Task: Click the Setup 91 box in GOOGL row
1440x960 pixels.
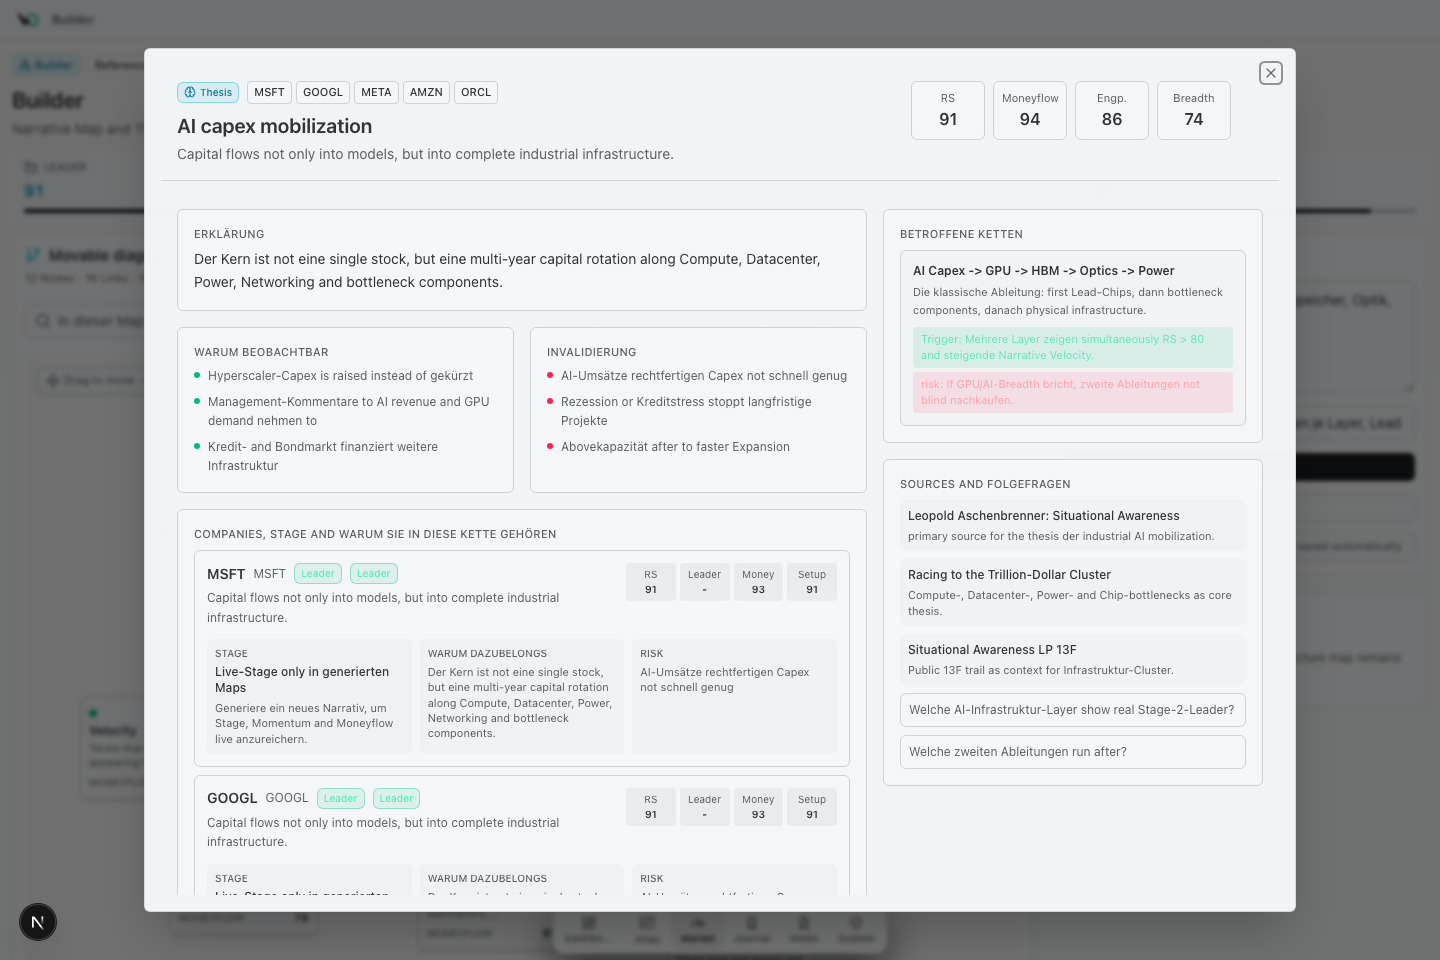Action: 812,807
